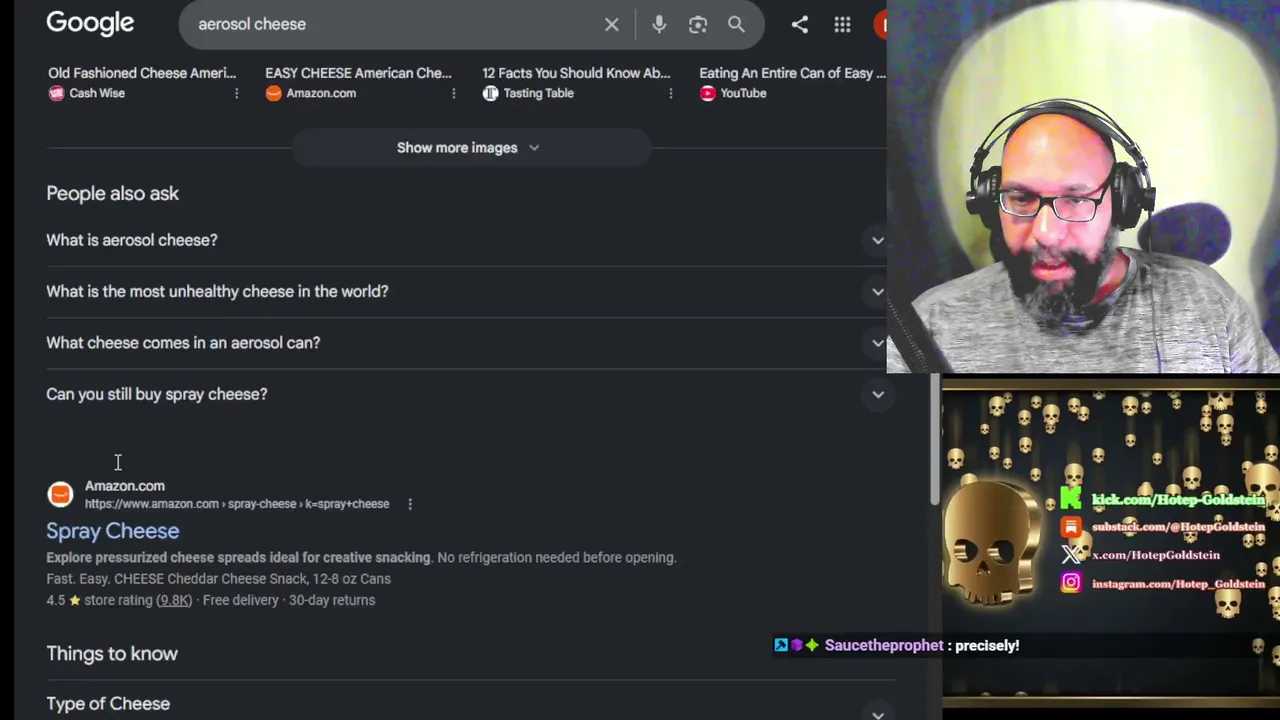Screen dimensions: 1280x720
Task: Click the webcam video feed
Action: (1083, 187)
